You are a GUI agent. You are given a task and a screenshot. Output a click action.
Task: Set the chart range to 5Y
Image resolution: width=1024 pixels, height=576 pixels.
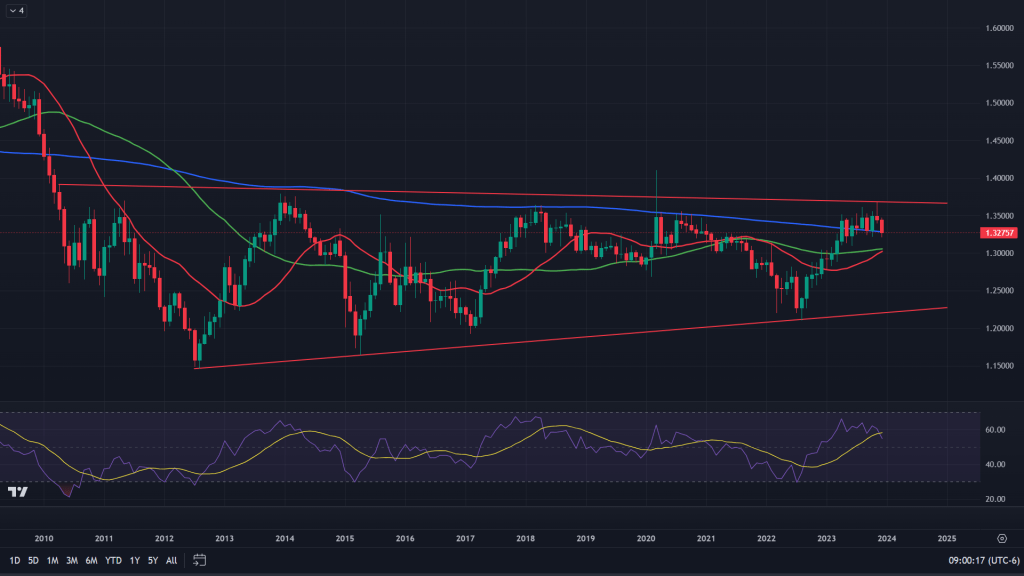pyautogui.click(x=152, y=560)
